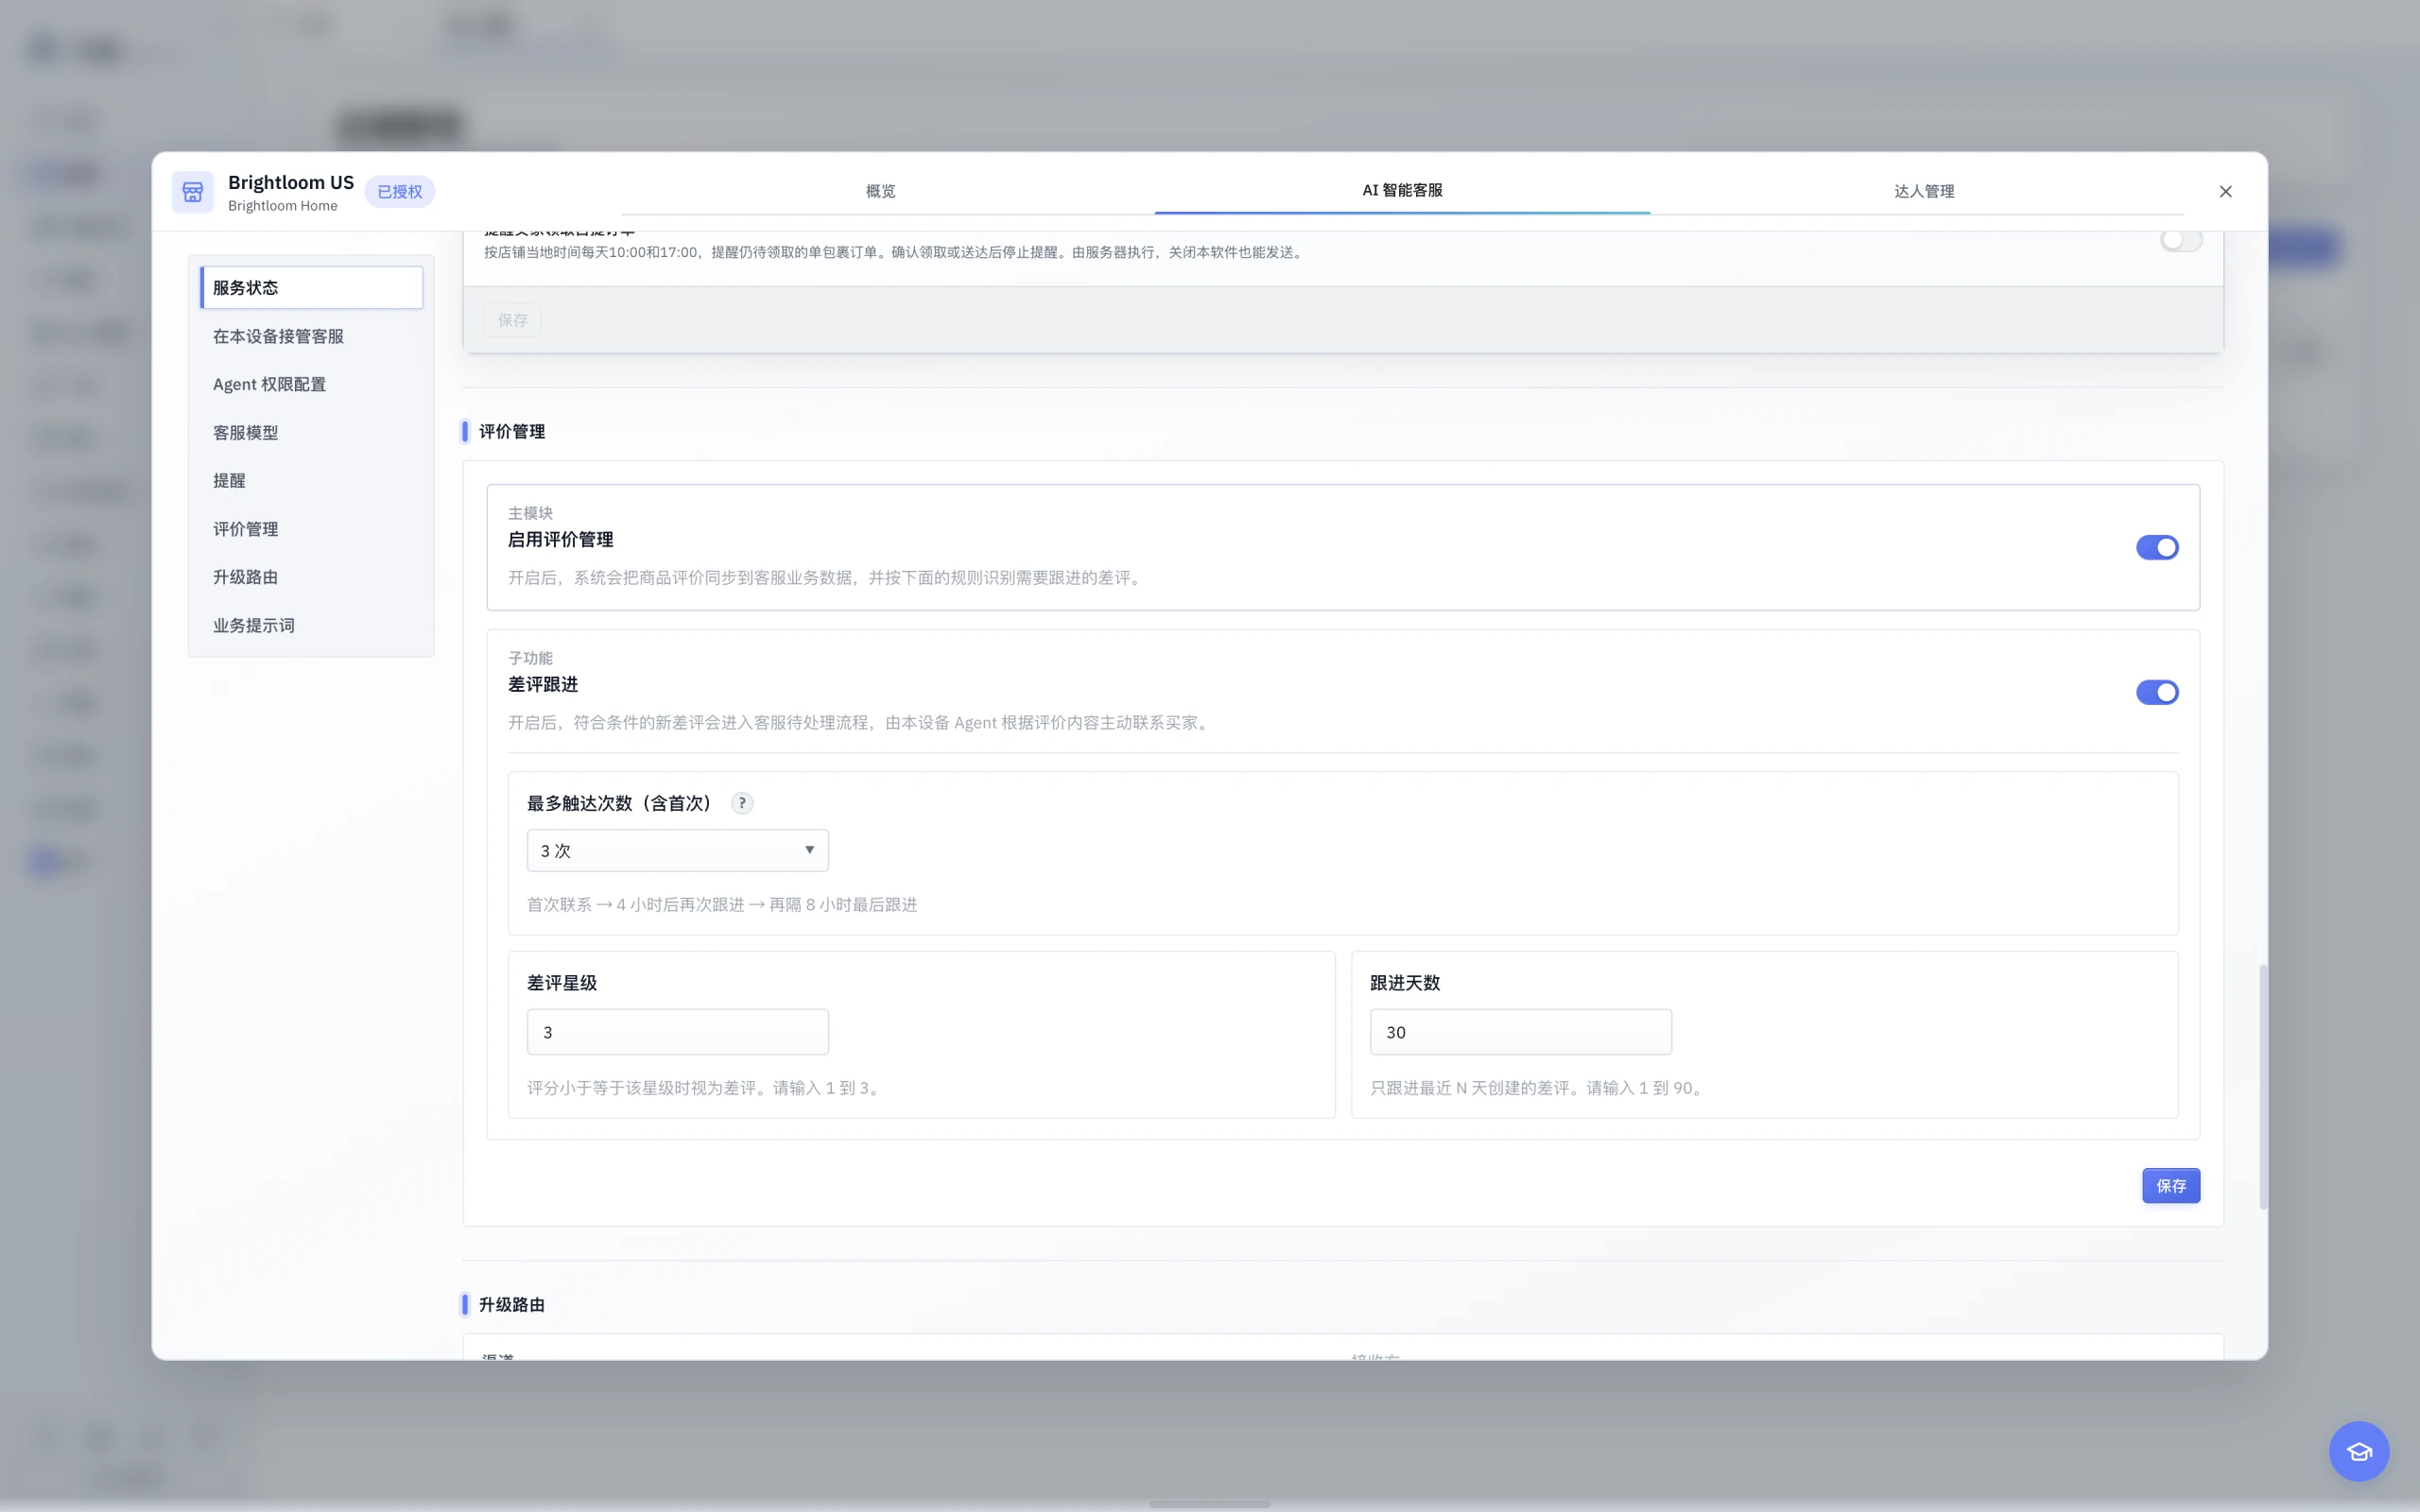Click the hint '评分小于等于该星级时视为差评'
Viewport: 2420px width, 1512px height.
pos(641,1088)
